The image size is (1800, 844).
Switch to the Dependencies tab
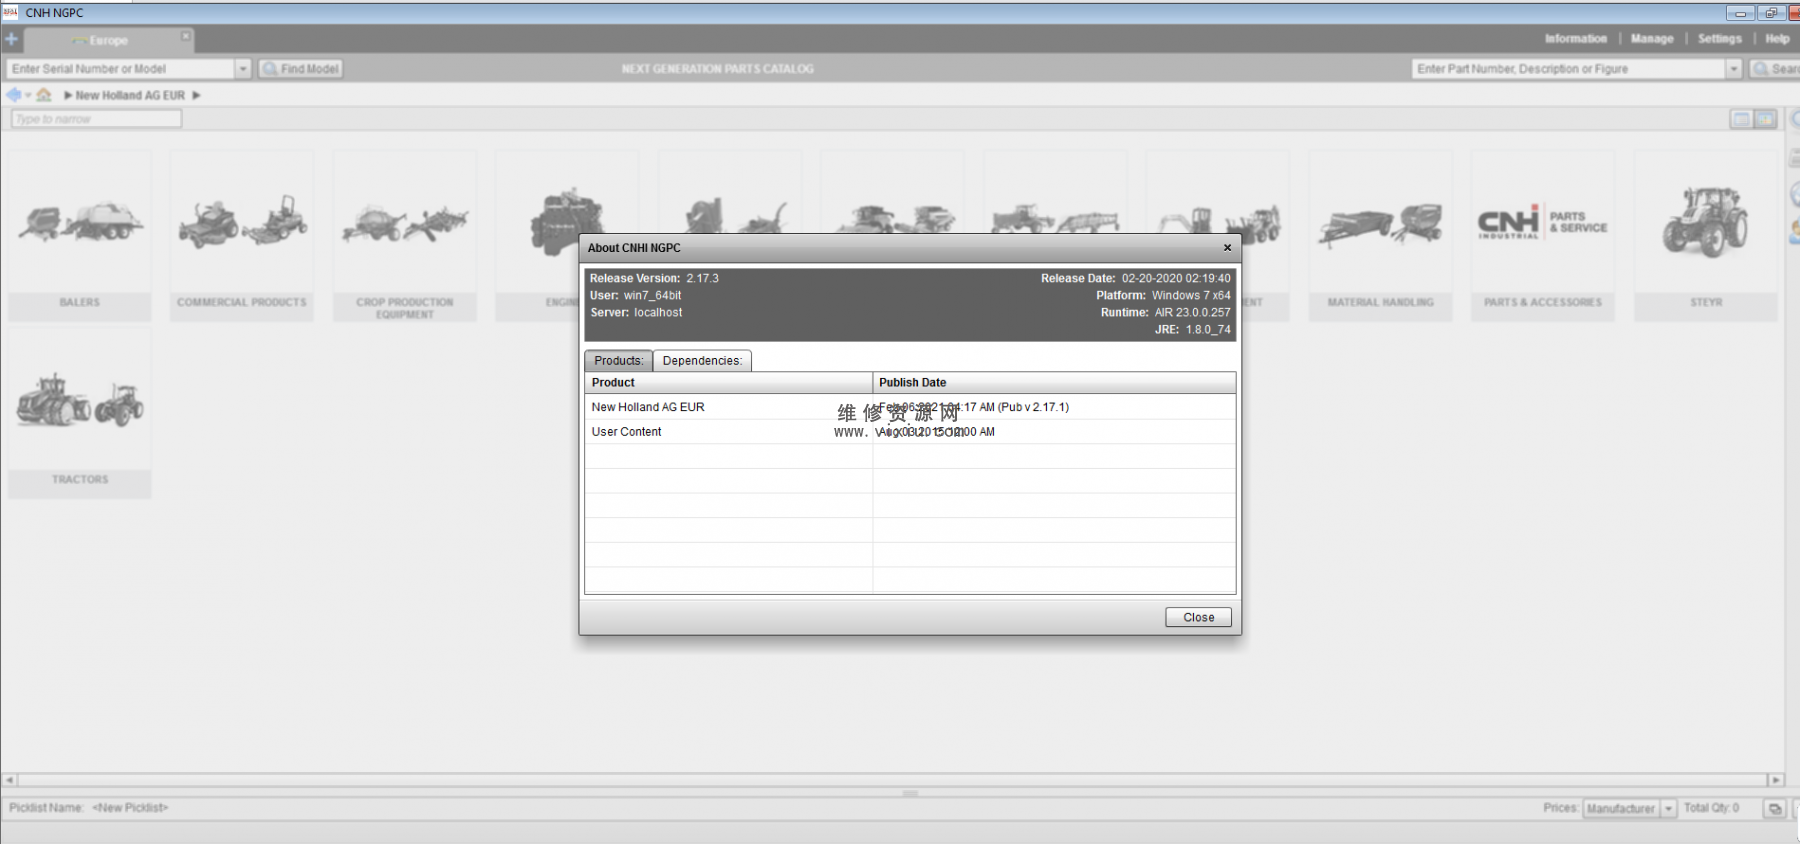[702, 361]
